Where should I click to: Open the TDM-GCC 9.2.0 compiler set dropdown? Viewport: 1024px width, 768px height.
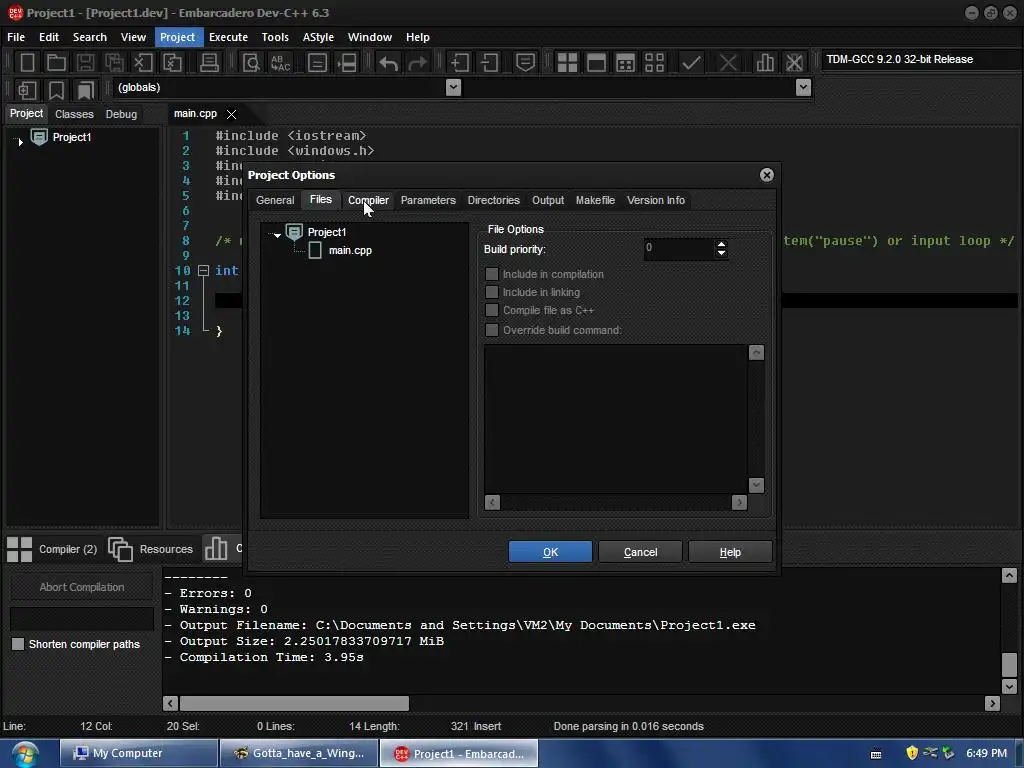pyautogui.click(x=920, y=59)
